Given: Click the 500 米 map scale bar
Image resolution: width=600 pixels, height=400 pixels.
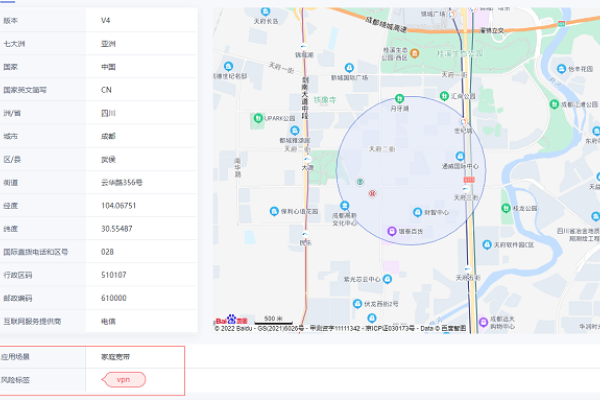Looking at the screenshot, I should tap(274, 320).
